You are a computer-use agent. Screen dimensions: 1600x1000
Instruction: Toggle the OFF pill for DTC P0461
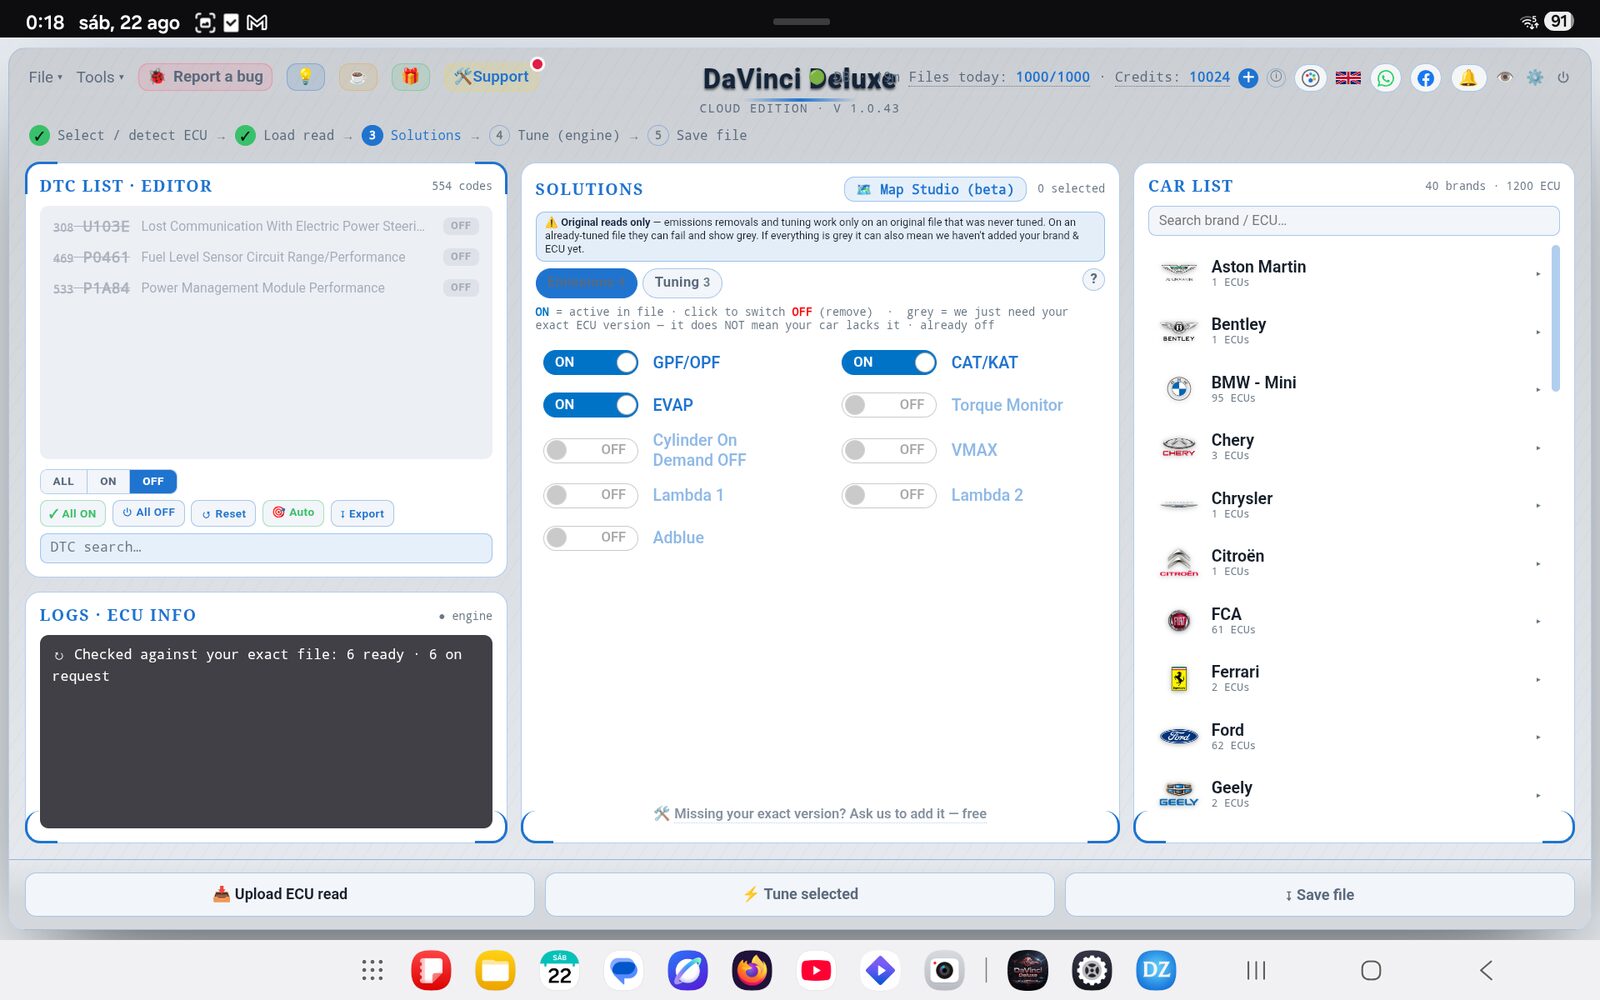coord(460,257)
